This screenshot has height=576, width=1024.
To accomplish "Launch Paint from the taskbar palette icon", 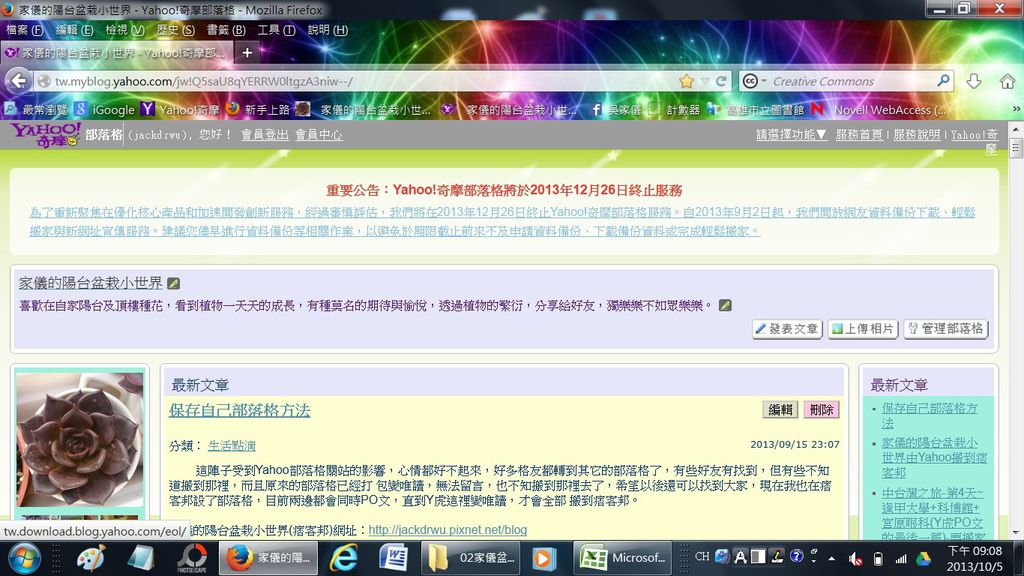I will point(91,558).
